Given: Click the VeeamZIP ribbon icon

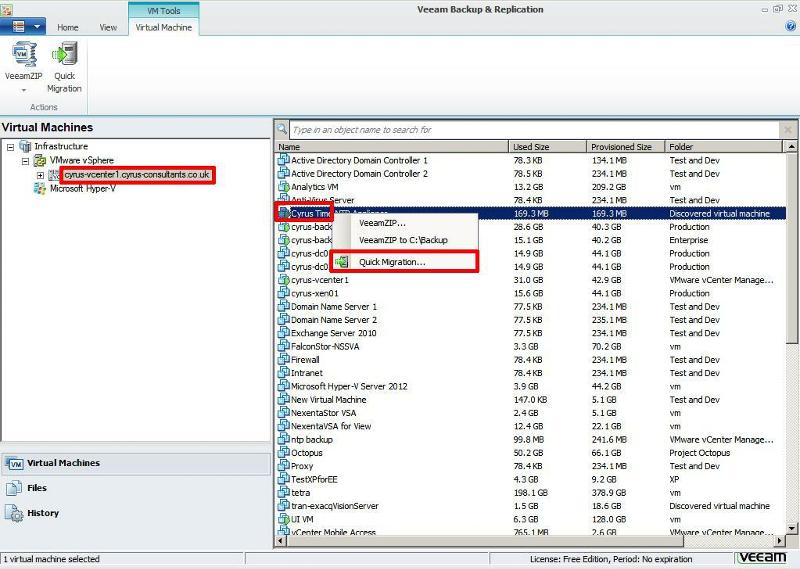Looking at the screenshot, I should coord(24,54).
